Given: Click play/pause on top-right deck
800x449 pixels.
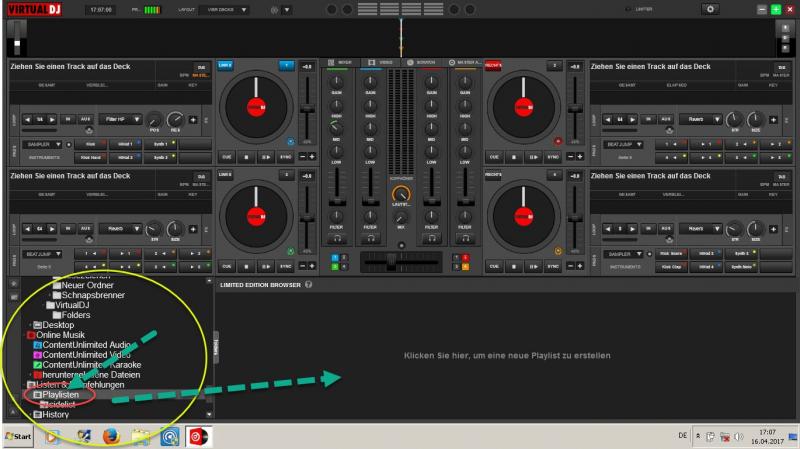Looking at the screenshot, I should [533, 157].
